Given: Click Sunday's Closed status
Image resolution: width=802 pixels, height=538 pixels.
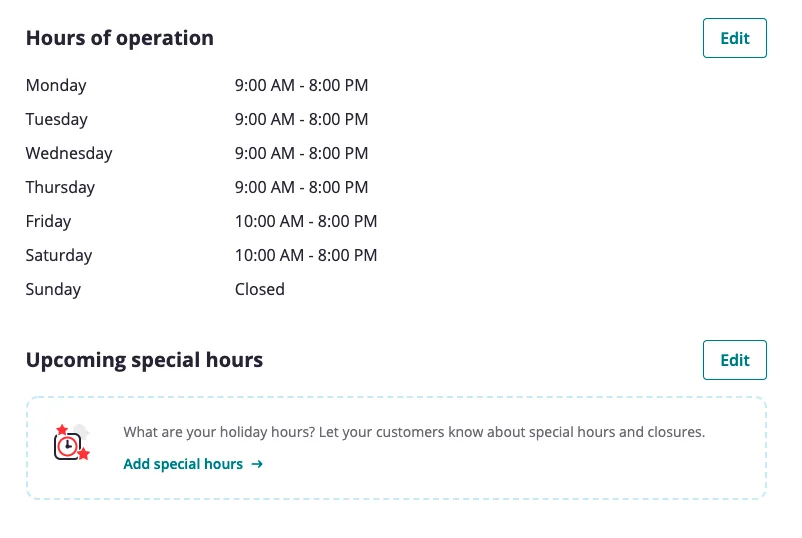Looking at the screenshot, I should click(260, 289).
